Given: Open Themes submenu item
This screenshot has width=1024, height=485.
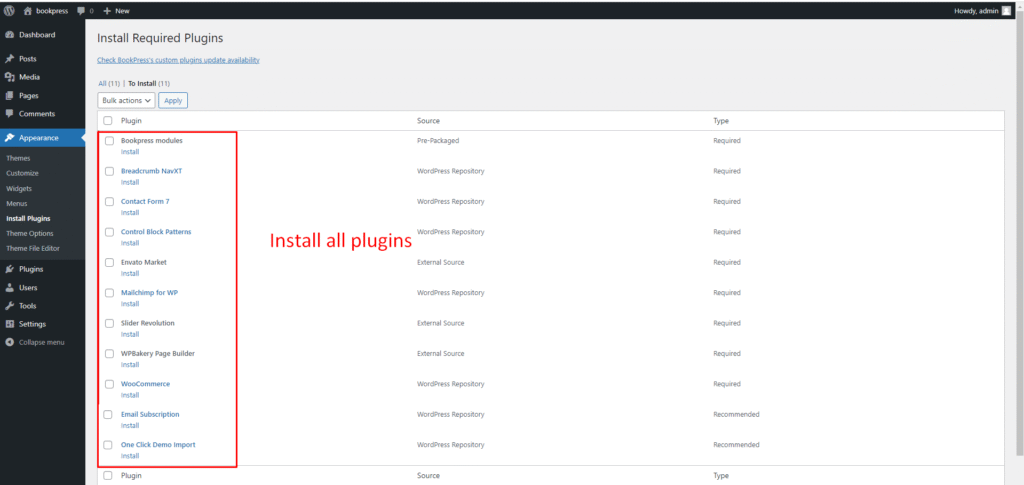Looking at the screenshot, I should pyautogui.click(x=18, y=159).
